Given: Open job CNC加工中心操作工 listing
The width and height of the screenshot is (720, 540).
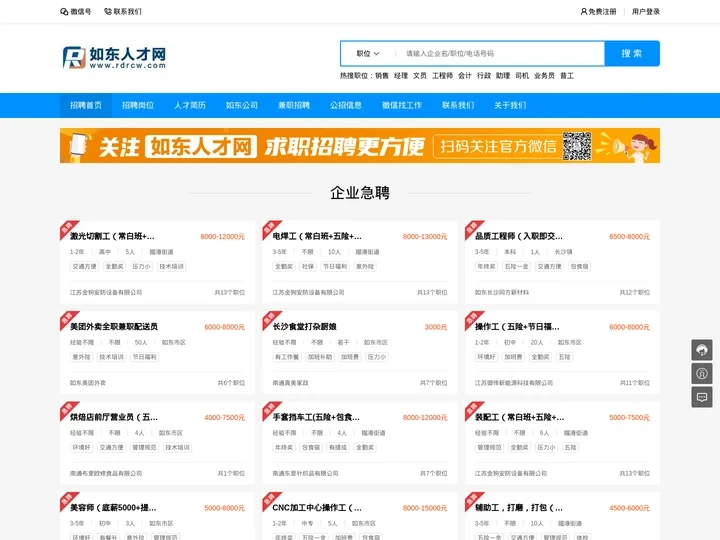Looking at the screenshot, I should 317,507.
